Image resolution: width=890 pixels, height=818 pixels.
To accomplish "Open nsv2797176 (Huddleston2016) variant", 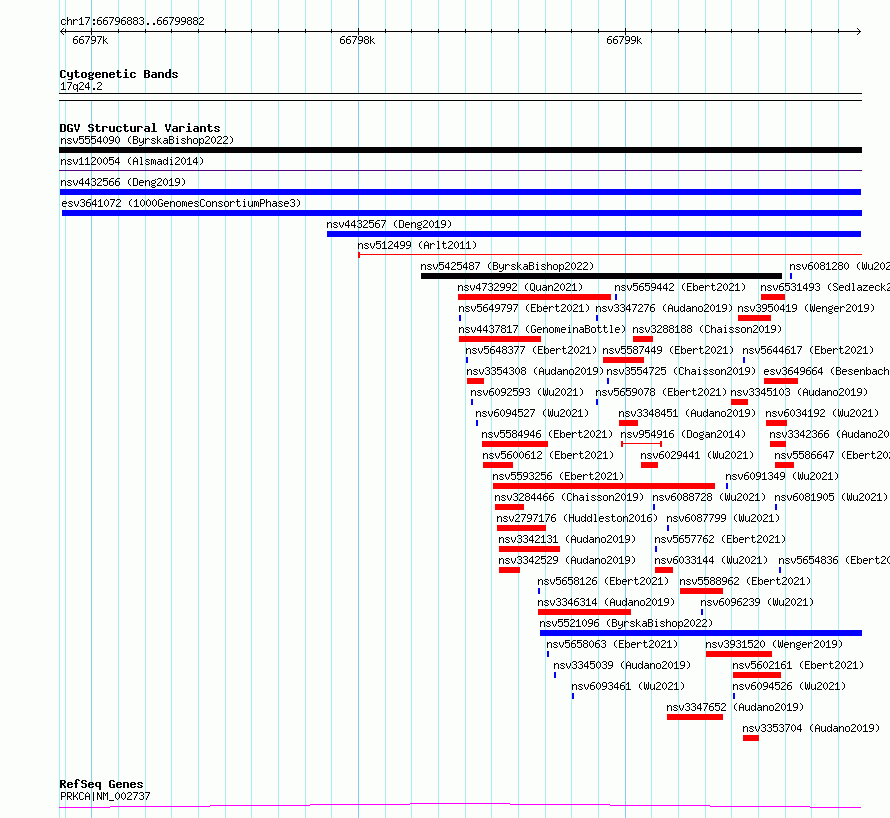I will click(577, 518).
